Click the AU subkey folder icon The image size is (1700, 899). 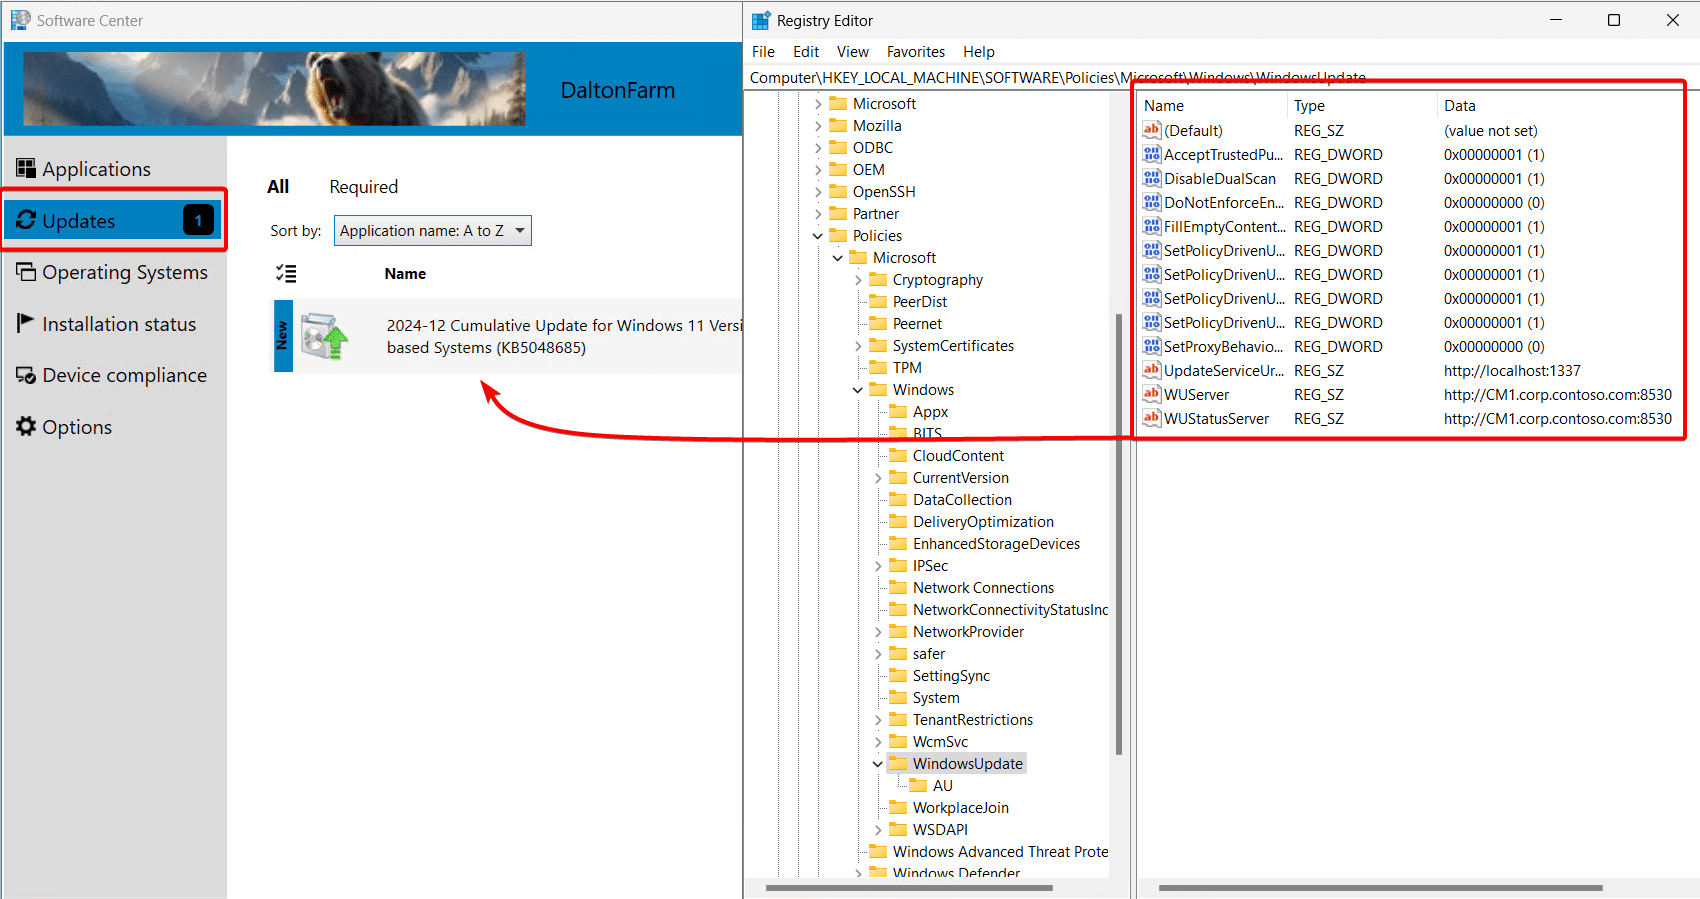[918, 785]
